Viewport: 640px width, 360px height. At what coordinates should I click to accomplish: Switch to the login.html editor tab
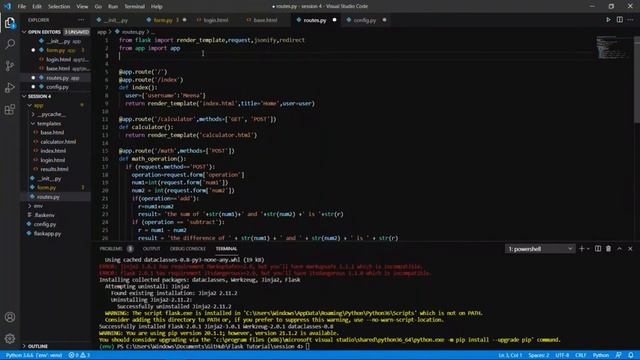(216, 20)
